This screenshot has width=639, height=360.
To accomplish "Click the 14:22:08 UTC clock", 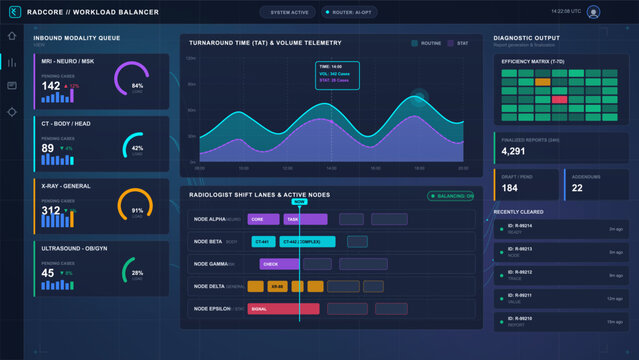I will [566, 11].
